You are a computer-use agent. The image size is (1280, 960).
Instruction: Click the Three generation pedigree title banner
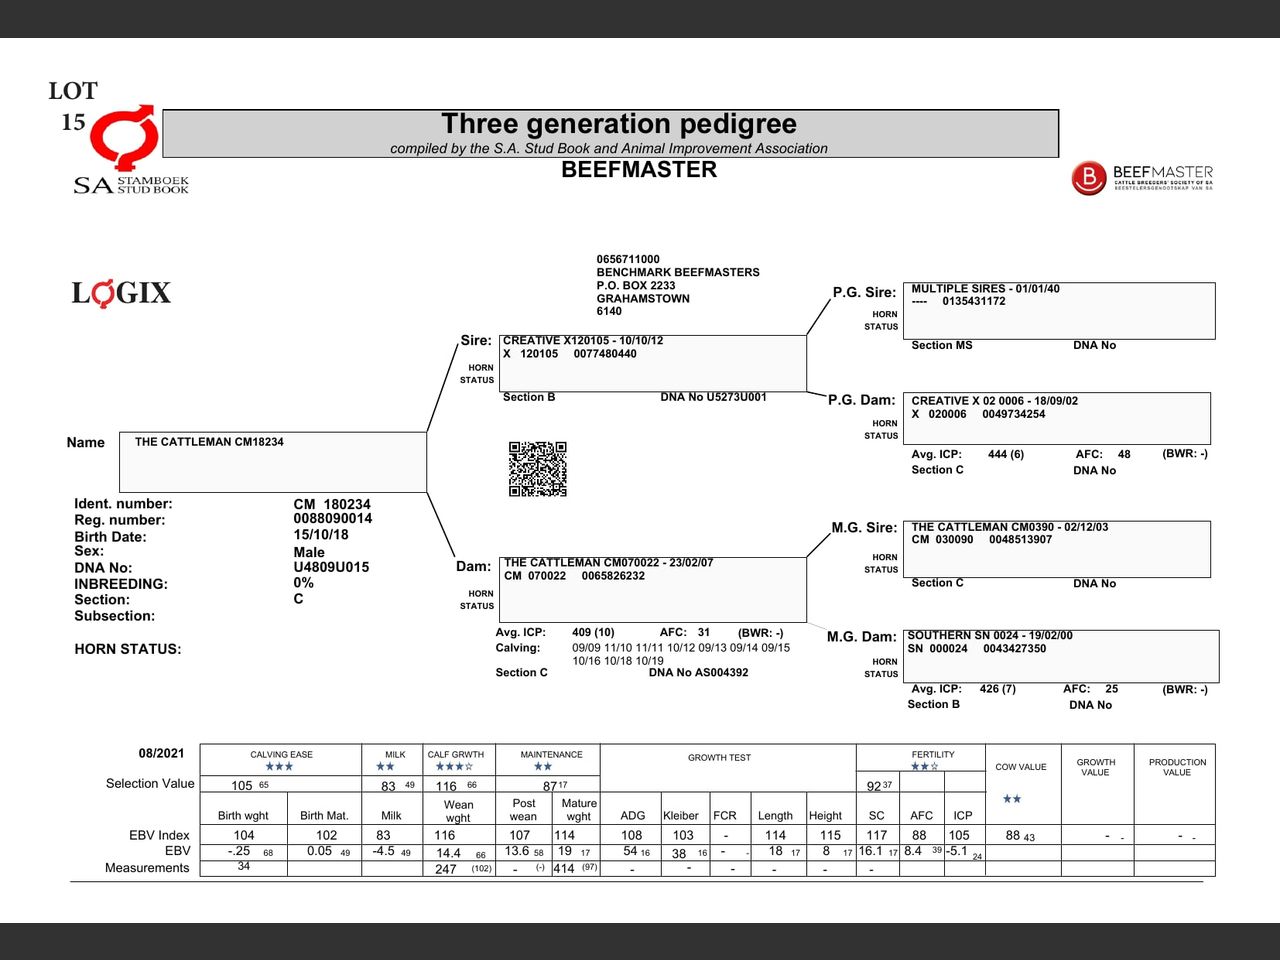pos(610,133)
